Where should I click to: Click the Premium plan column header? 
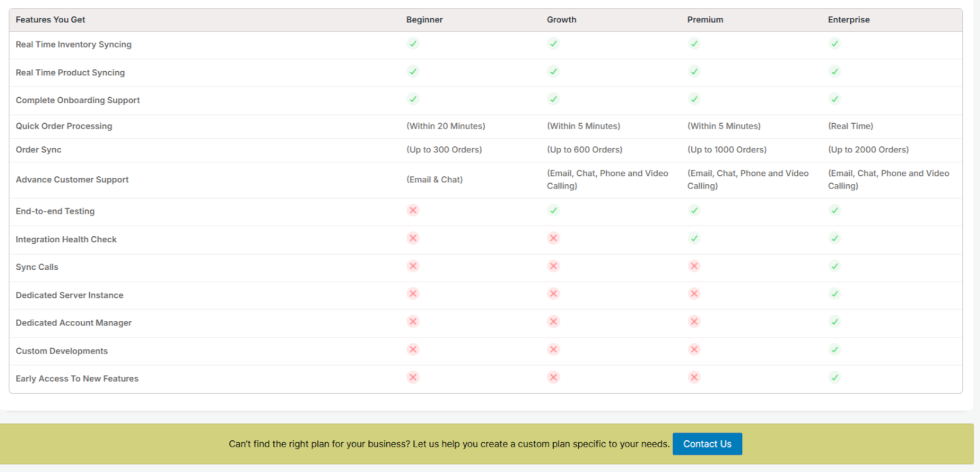point(705,20)
